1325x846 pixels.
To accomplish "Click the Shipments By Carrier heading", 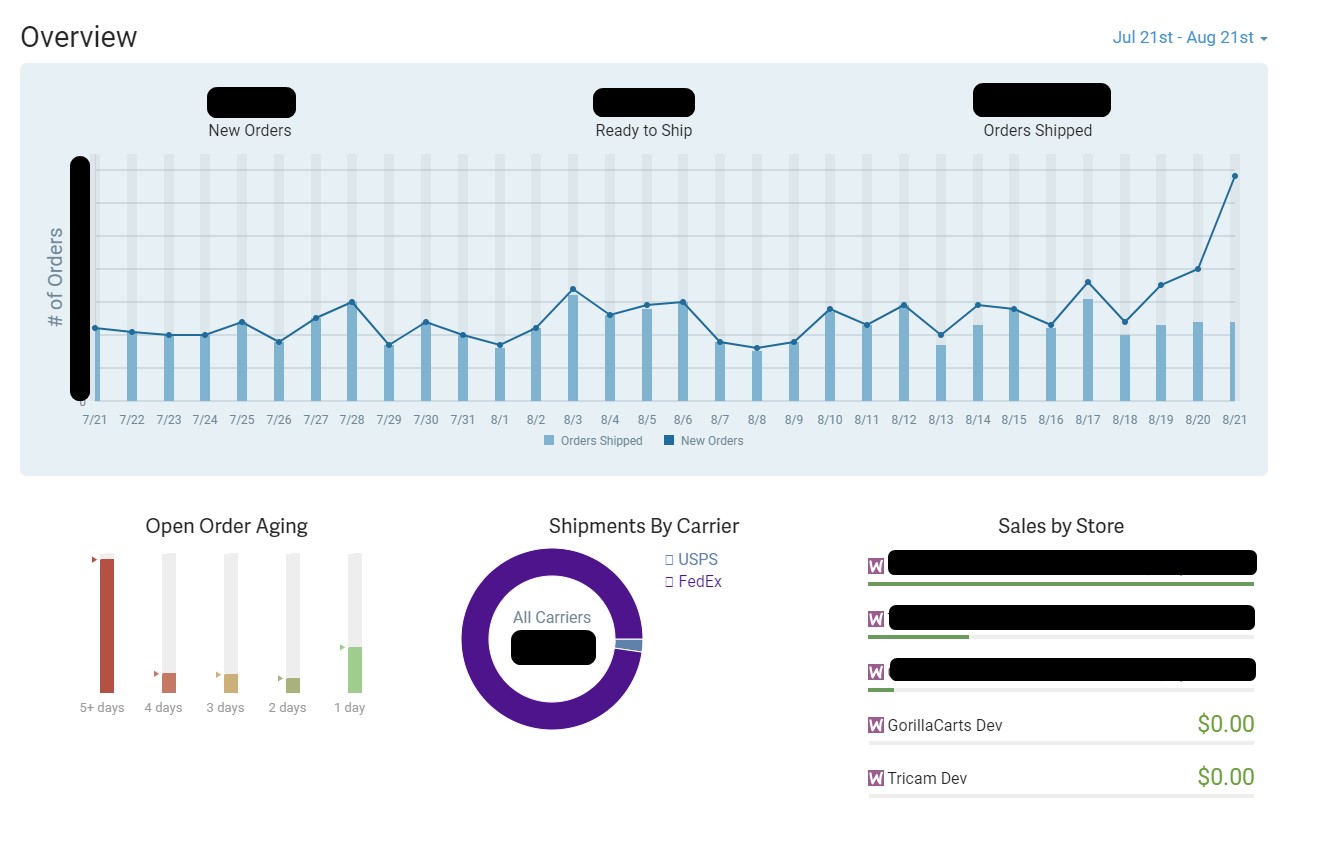I will click(644, 526).
